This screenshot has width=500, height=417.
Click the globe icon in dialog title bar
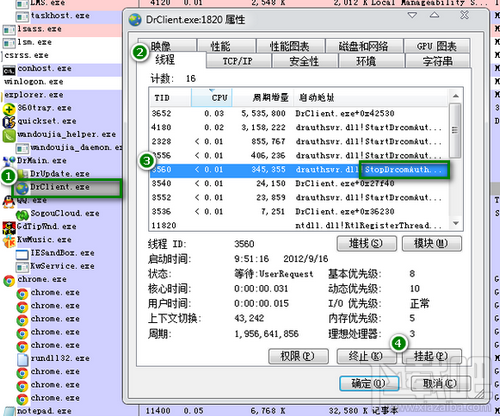pos(135,20)
